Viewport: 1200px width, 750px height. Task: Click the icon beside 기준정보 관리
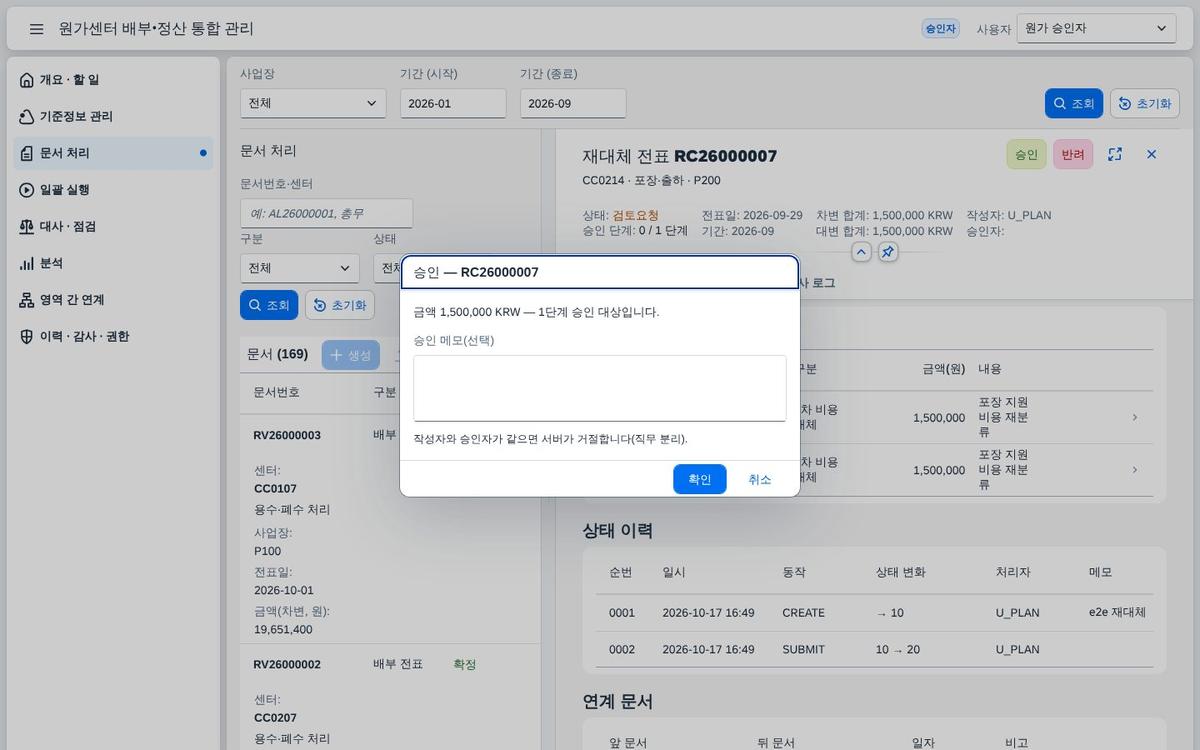tap(27, 117)
